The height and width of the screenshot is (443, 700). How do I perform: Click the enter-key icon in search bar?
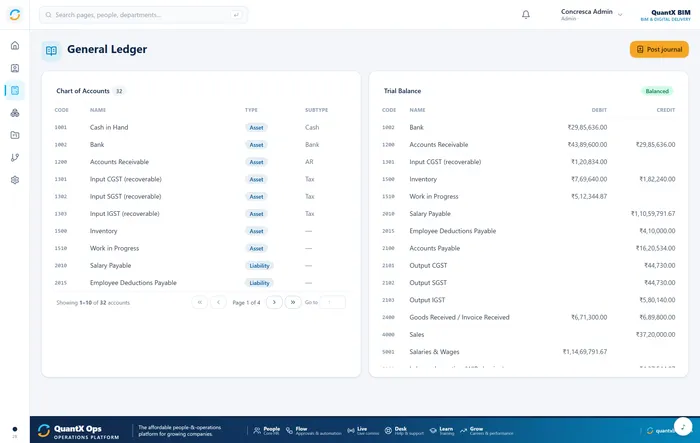(236, 15)
